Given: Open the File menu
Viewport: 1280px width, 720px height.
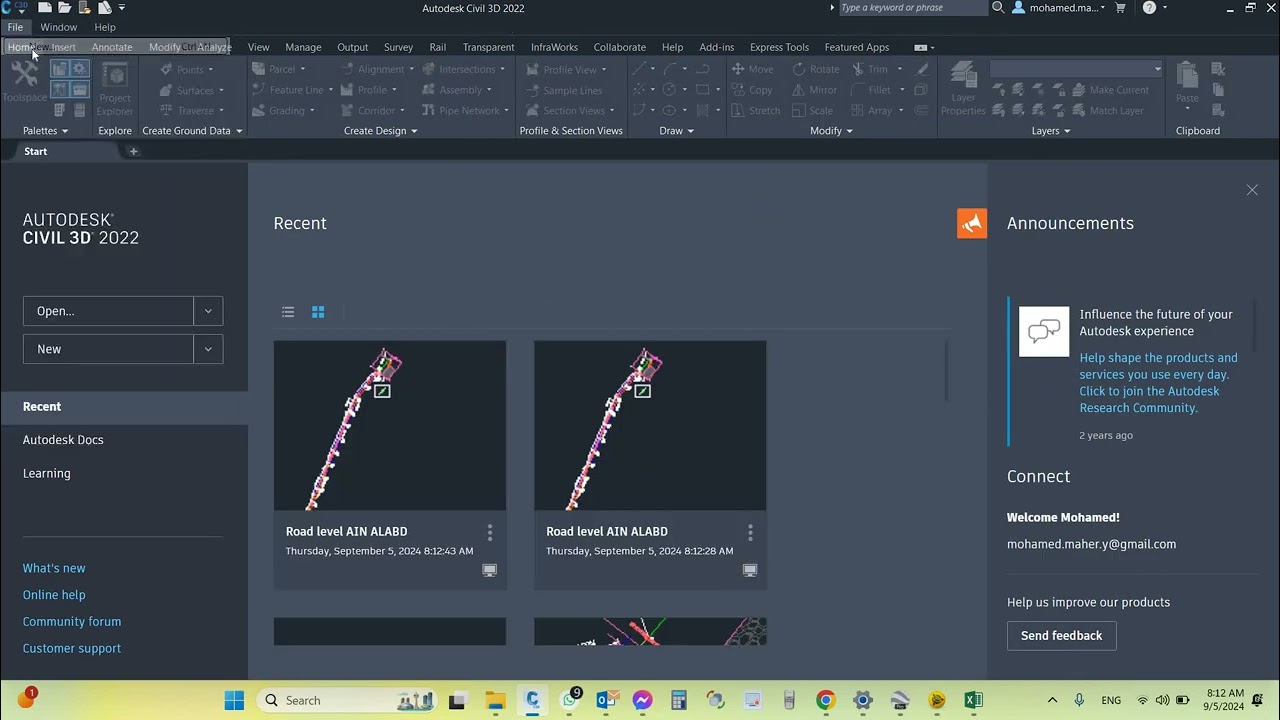Looking at the screenshot, I should (x=15, y=27).
